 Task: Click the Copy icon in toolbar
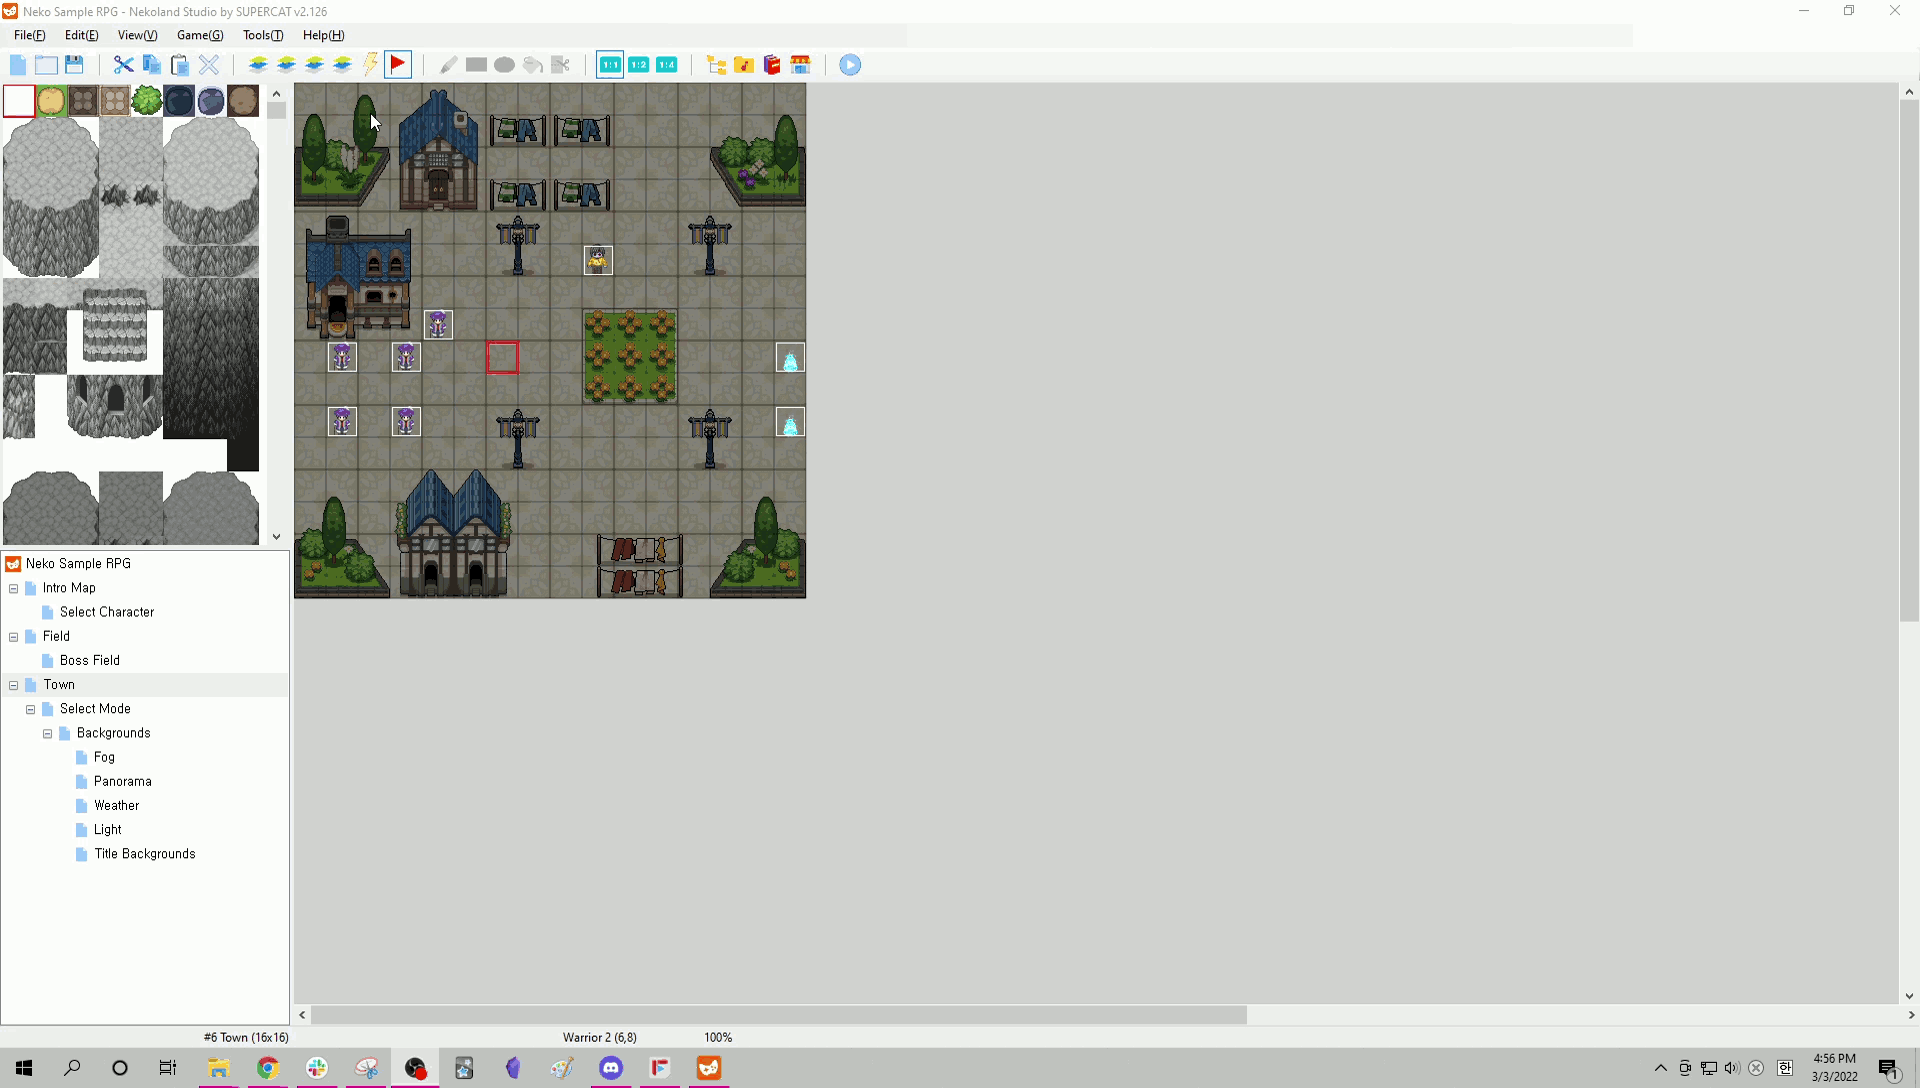152,65
